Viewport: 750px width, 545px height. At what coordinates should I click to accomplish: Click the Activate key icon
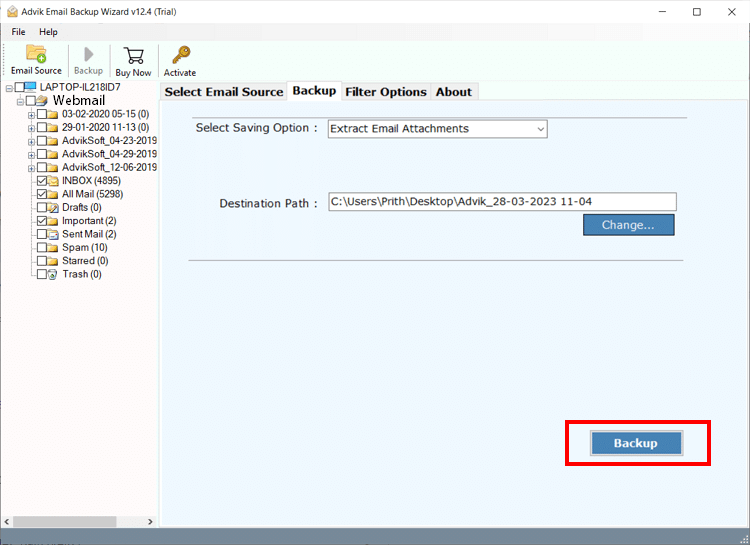[x=181, y=55]
